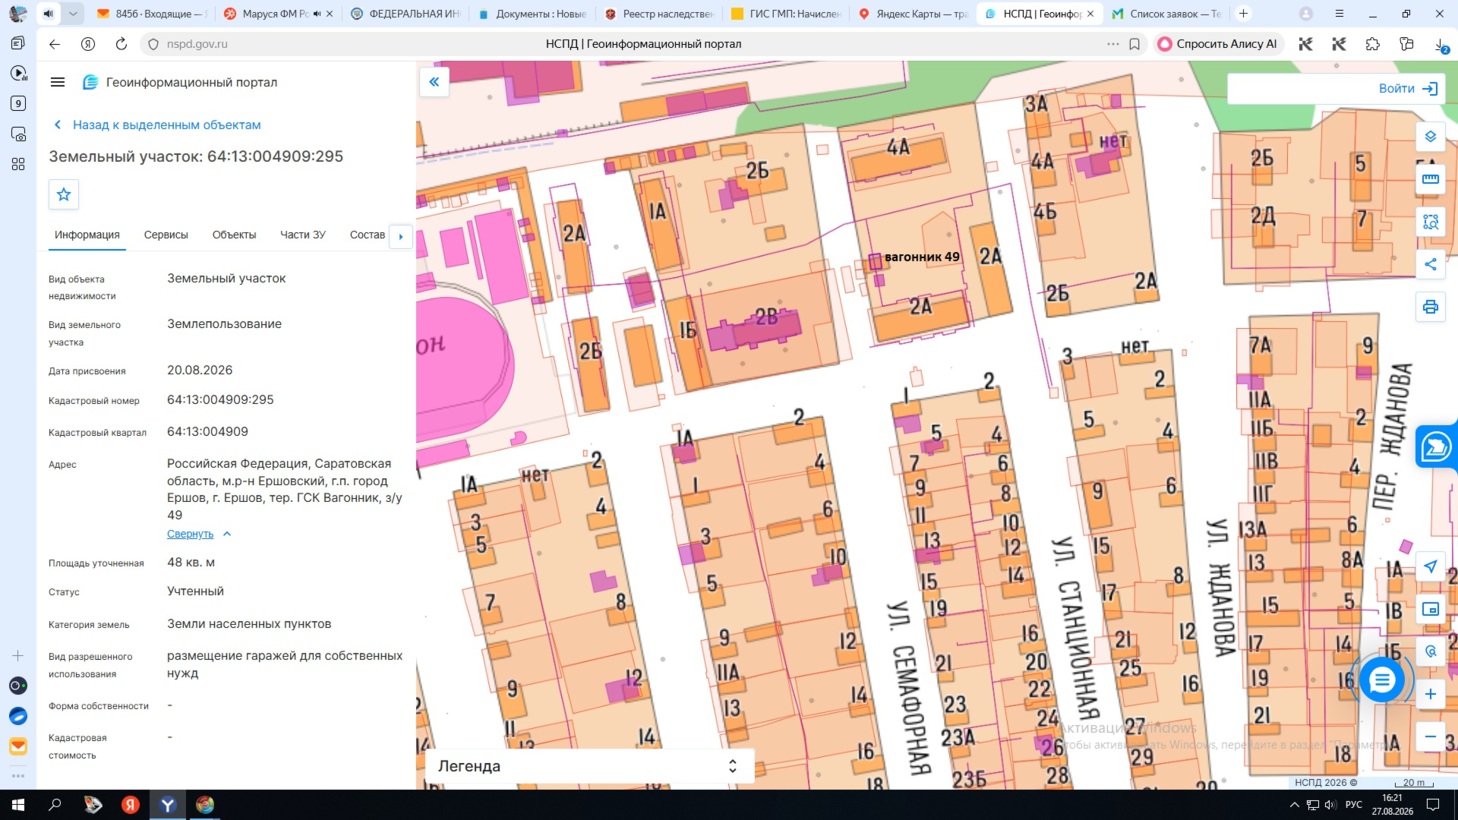Bookmark this page in address bar
The width and height of the screenshot is (1458, 820).
1135,44
